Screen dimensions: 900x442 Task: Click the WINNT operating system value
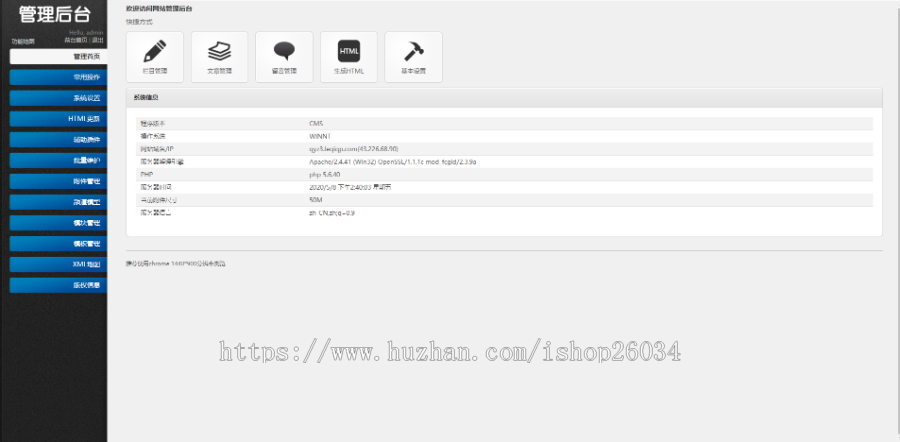pos(320,136)
